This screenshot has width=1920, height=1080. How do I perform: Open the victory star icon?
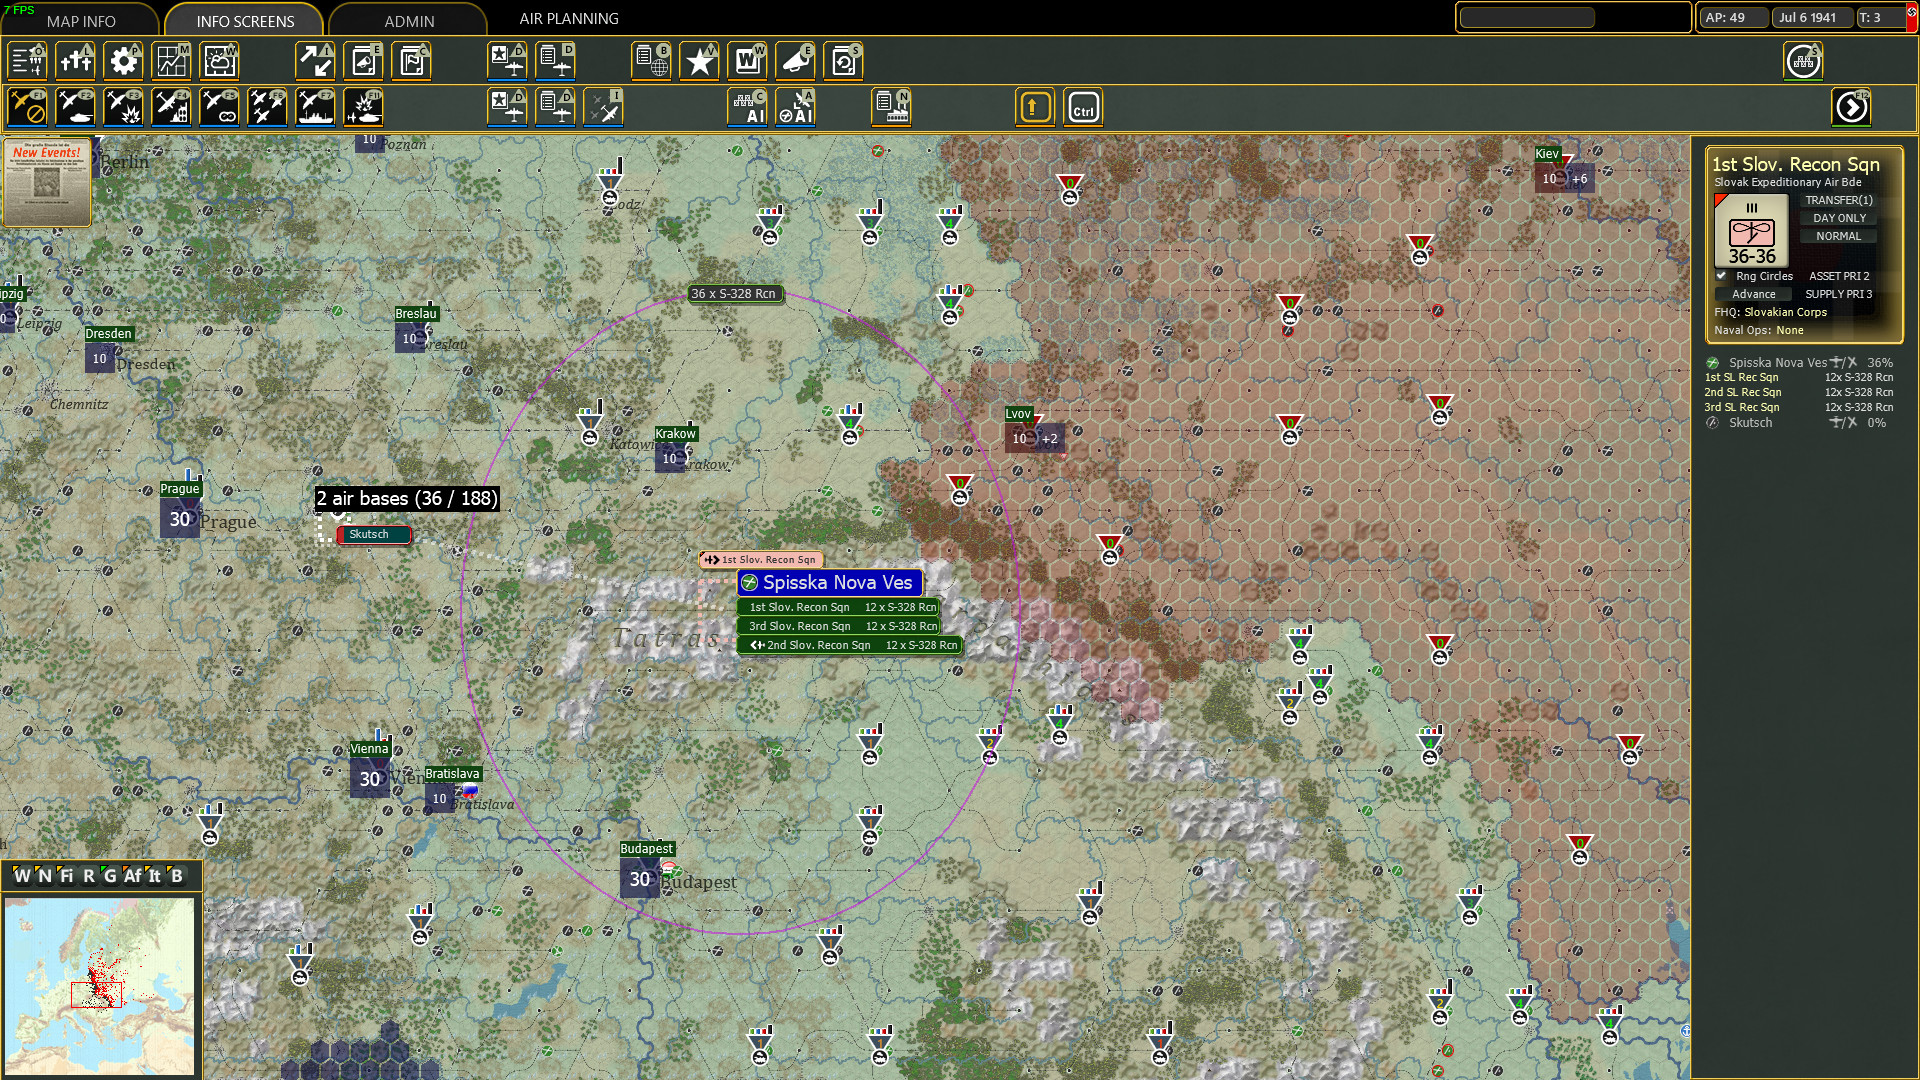click(x=699, y=61)
